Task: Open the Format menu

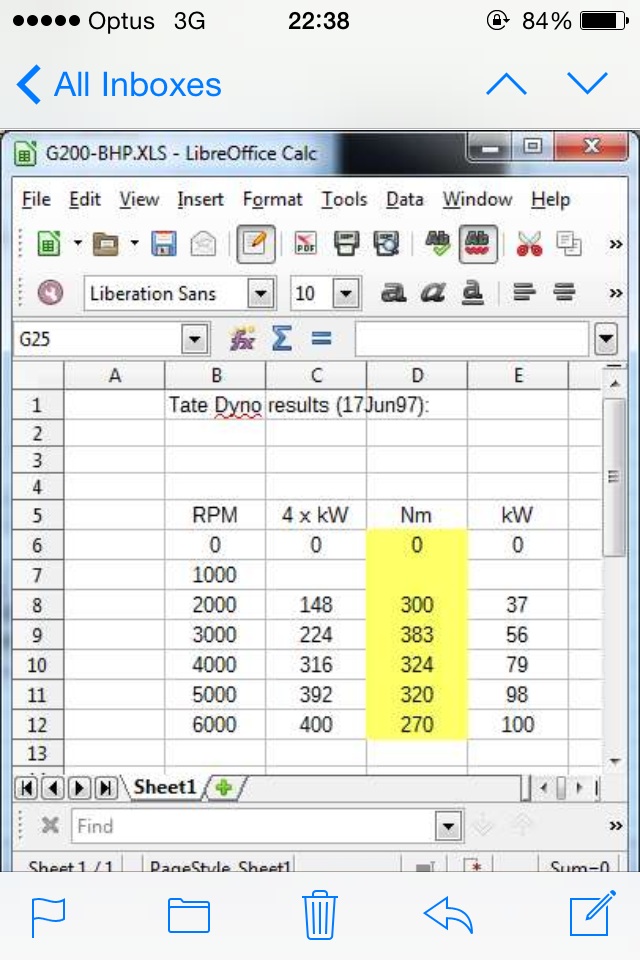Action: 272,199
